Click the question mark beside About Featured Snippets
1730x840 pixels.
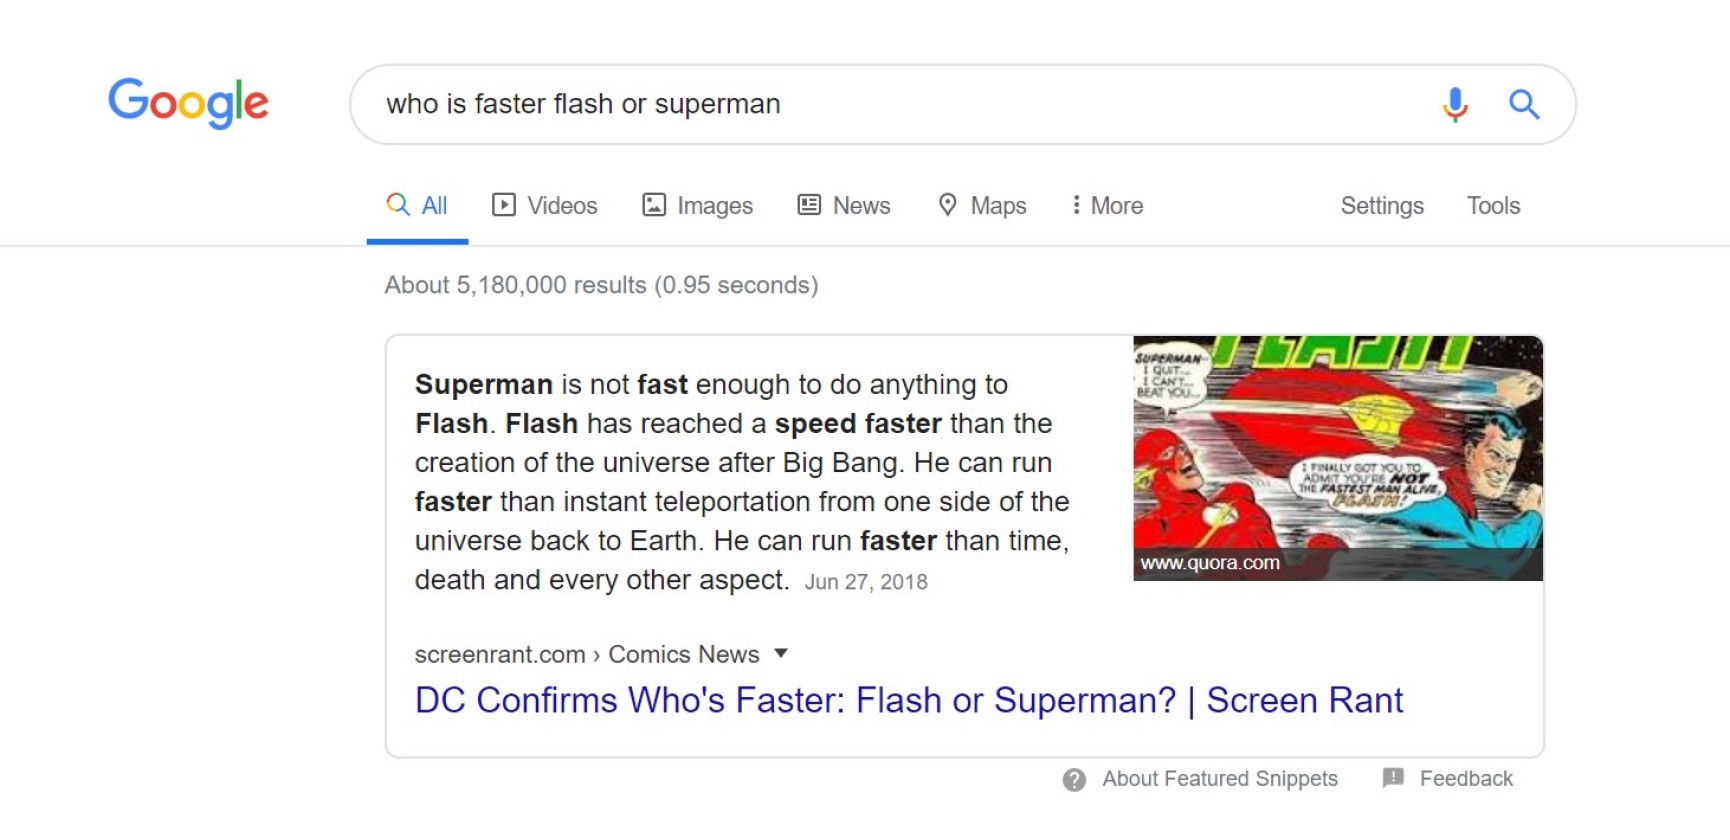tap(1075, 779)
